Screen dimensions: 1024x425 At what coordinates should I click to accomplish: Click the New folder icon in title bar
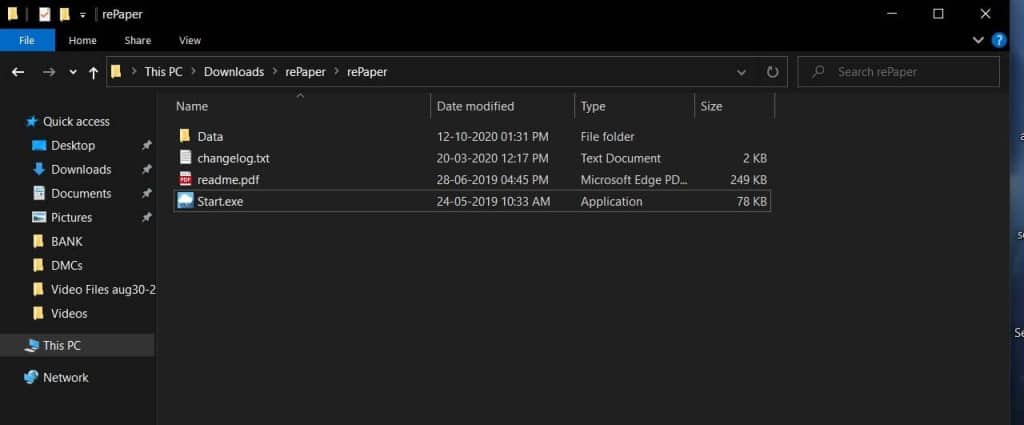pyautogui.click(x=64, y=14)
